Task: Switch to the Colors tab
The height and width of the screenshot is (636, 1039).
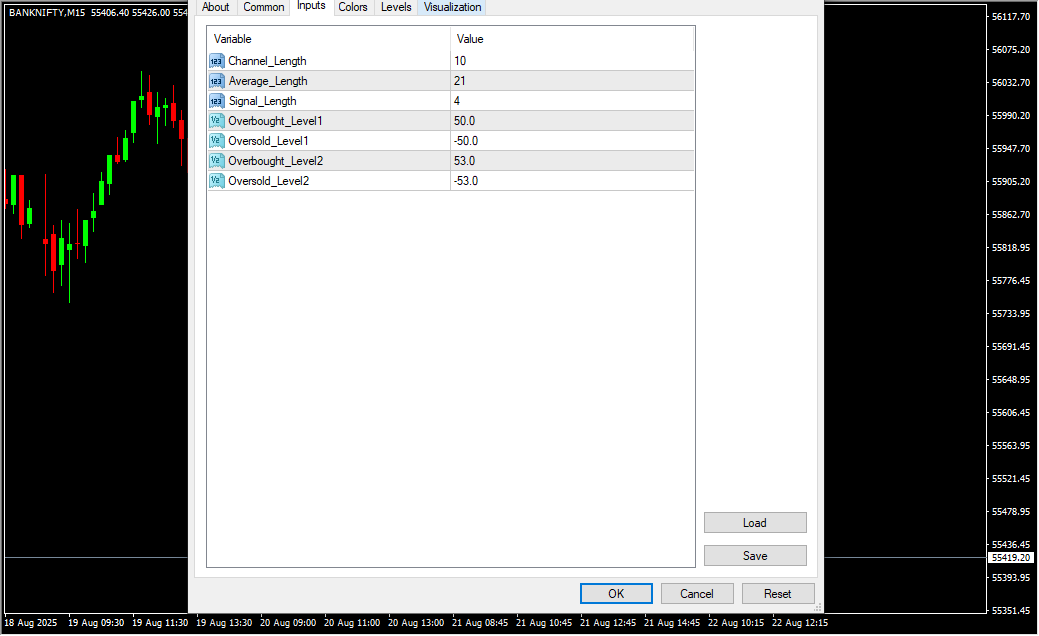Action: pos(352,7)
